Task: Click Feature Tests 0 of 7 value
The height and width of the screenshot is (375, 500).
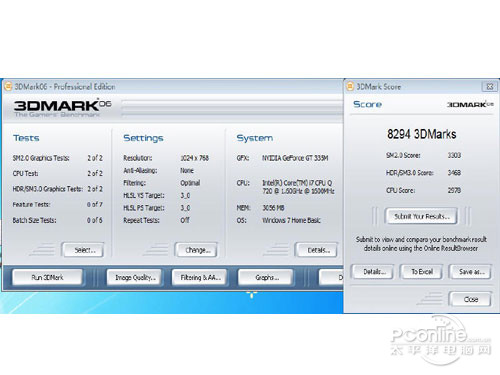Action: [95, 204]
